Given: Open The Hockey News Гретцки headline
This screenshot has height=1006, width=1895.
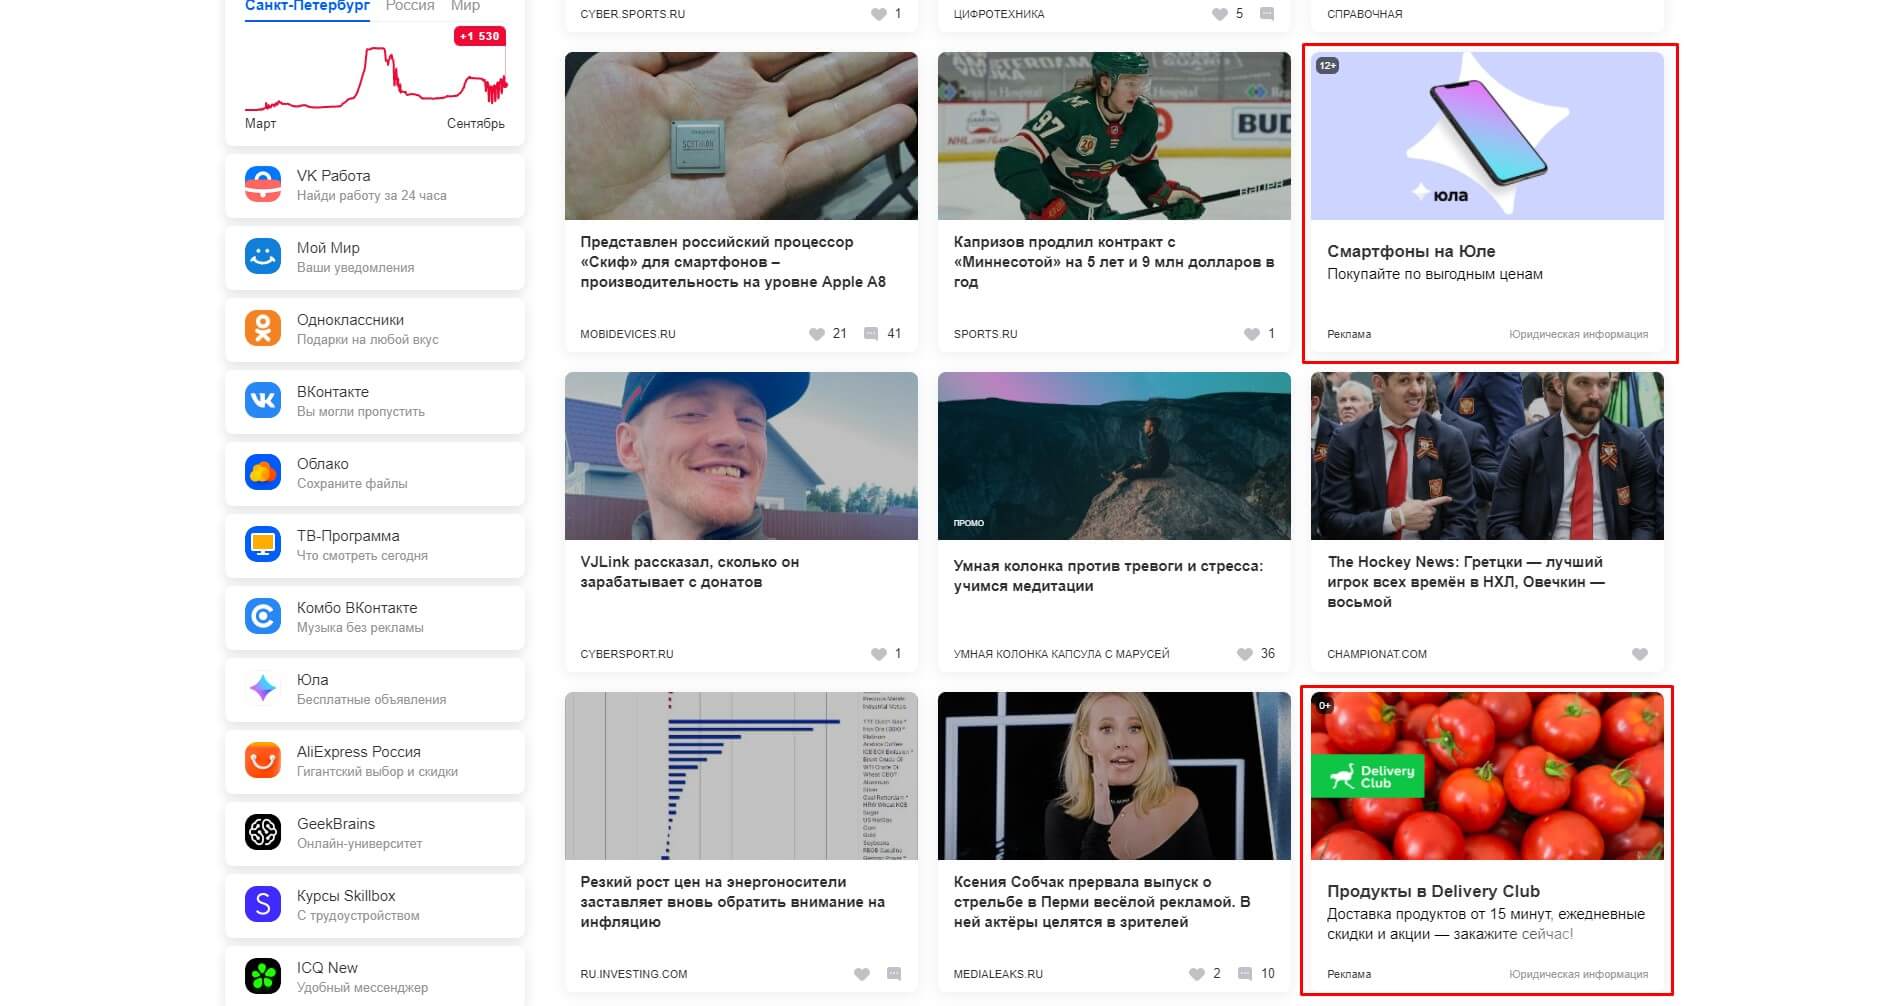Looking at the screenshot, I should click(x=1466, y=582).
